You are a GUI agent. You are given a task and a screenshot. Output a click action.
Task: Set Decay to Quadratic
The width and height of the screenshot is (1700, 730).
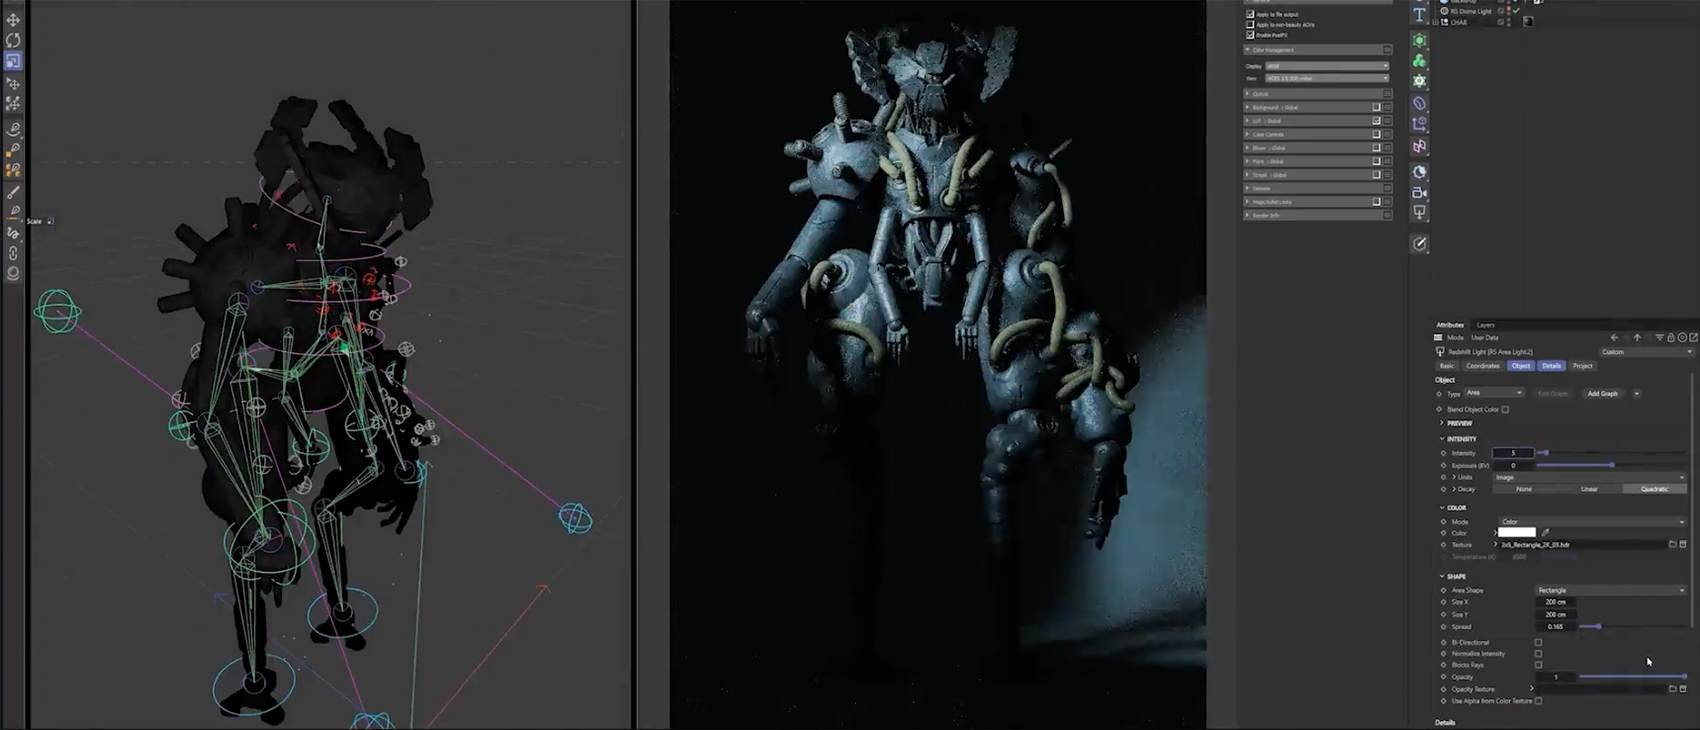[1654, 489]
